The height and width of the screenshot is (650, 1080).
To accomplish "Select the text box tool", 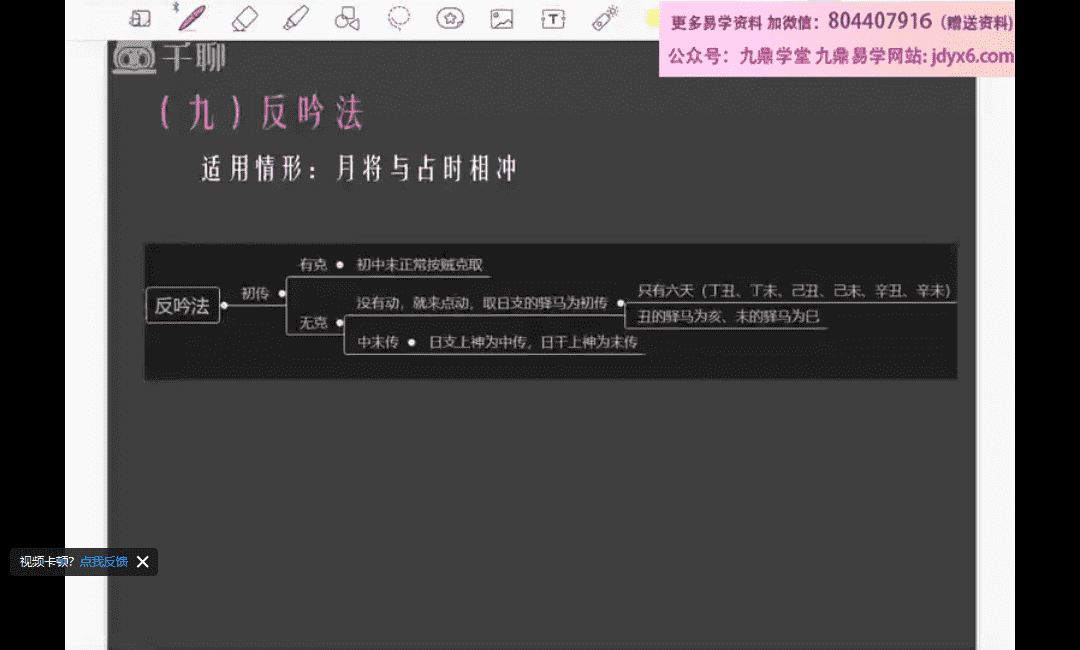I will point(553,18).
